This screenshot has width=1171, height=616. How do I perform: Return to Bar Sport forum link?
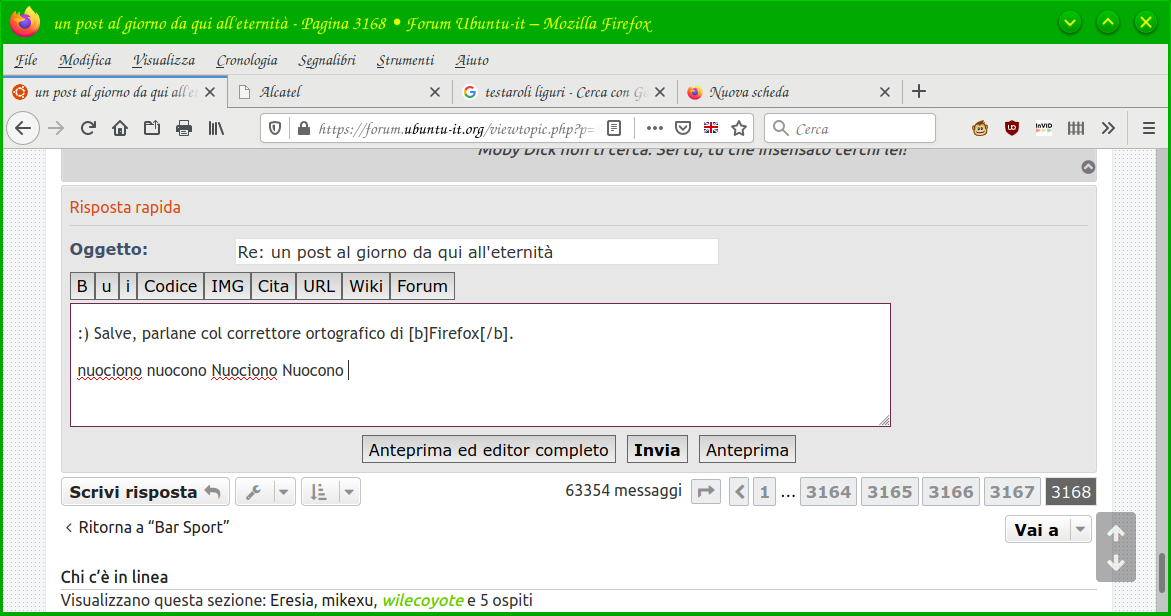point(146,527)
